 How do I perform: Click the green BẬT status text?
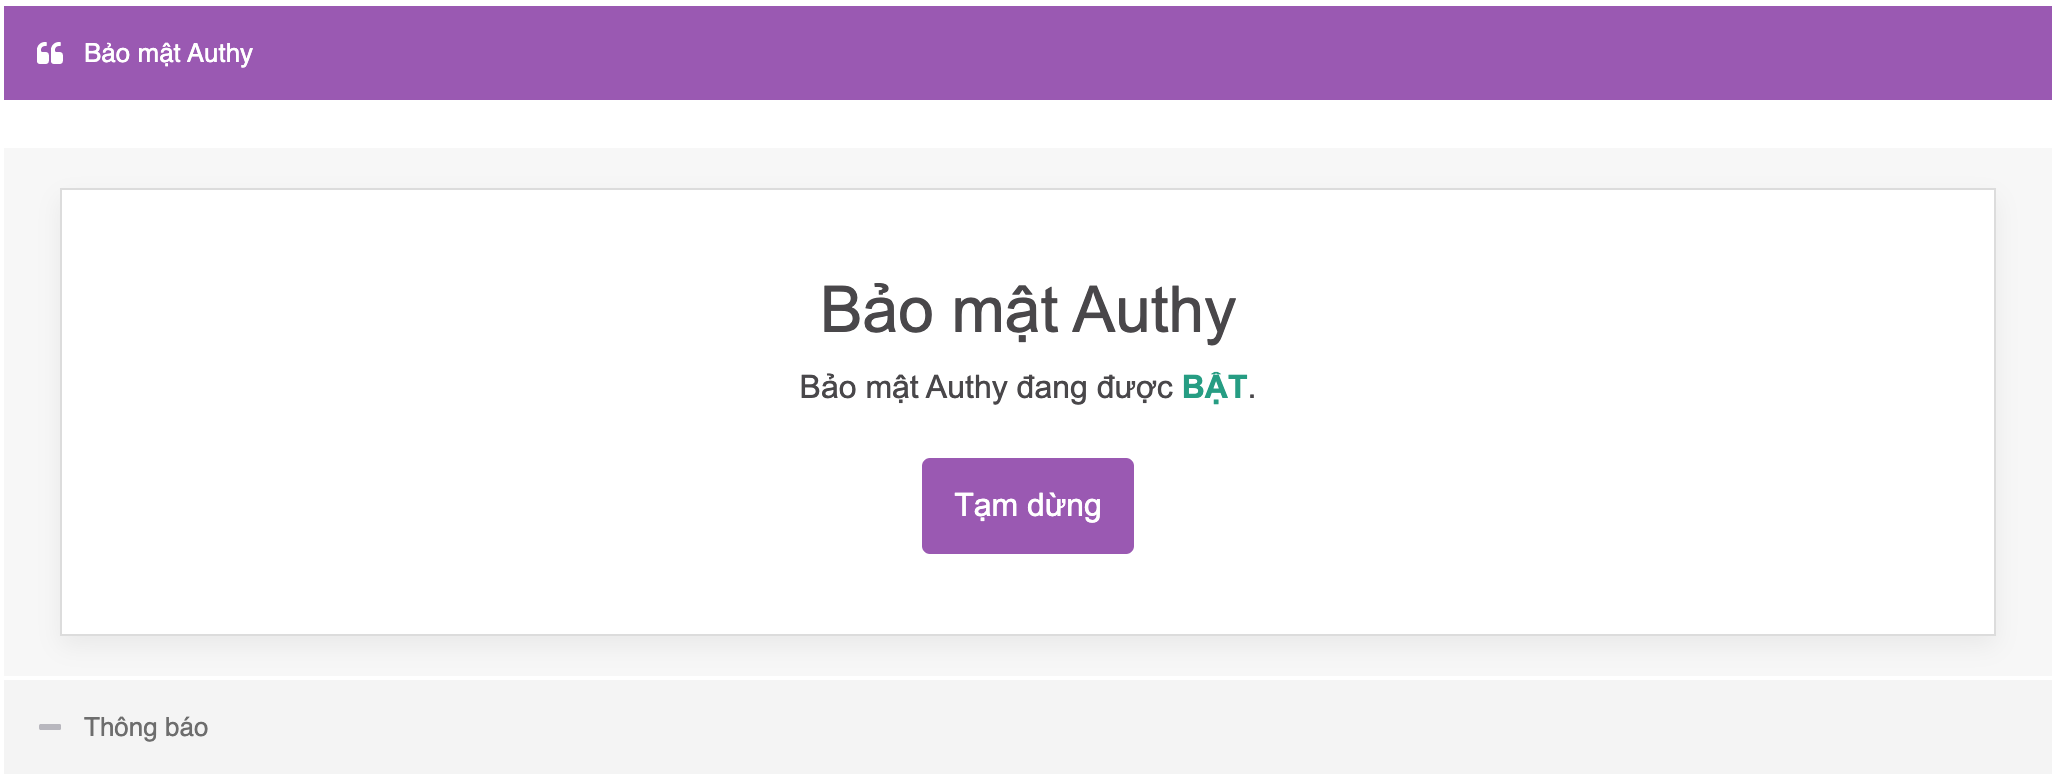coord(1214,387)
